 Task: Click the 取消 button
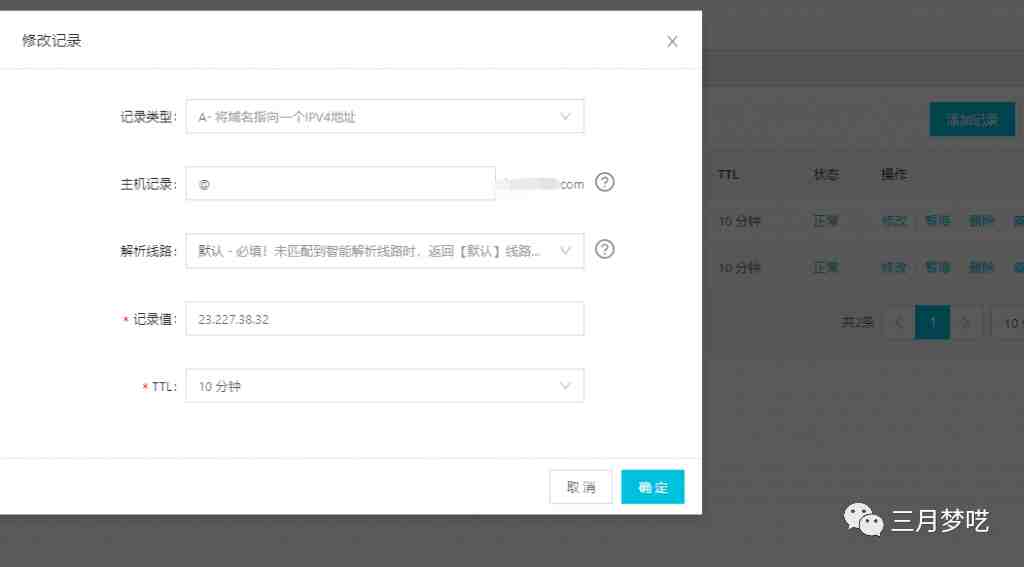tap(581, 487)
